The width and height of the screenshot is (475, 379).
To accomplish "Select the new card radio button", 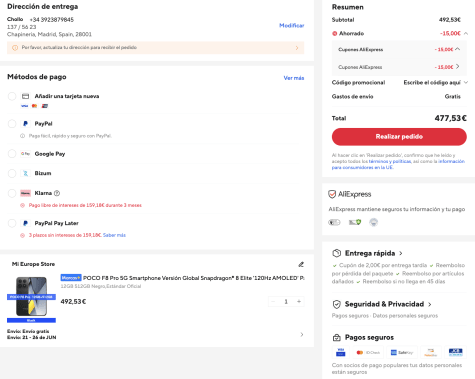I will (12, 96).
